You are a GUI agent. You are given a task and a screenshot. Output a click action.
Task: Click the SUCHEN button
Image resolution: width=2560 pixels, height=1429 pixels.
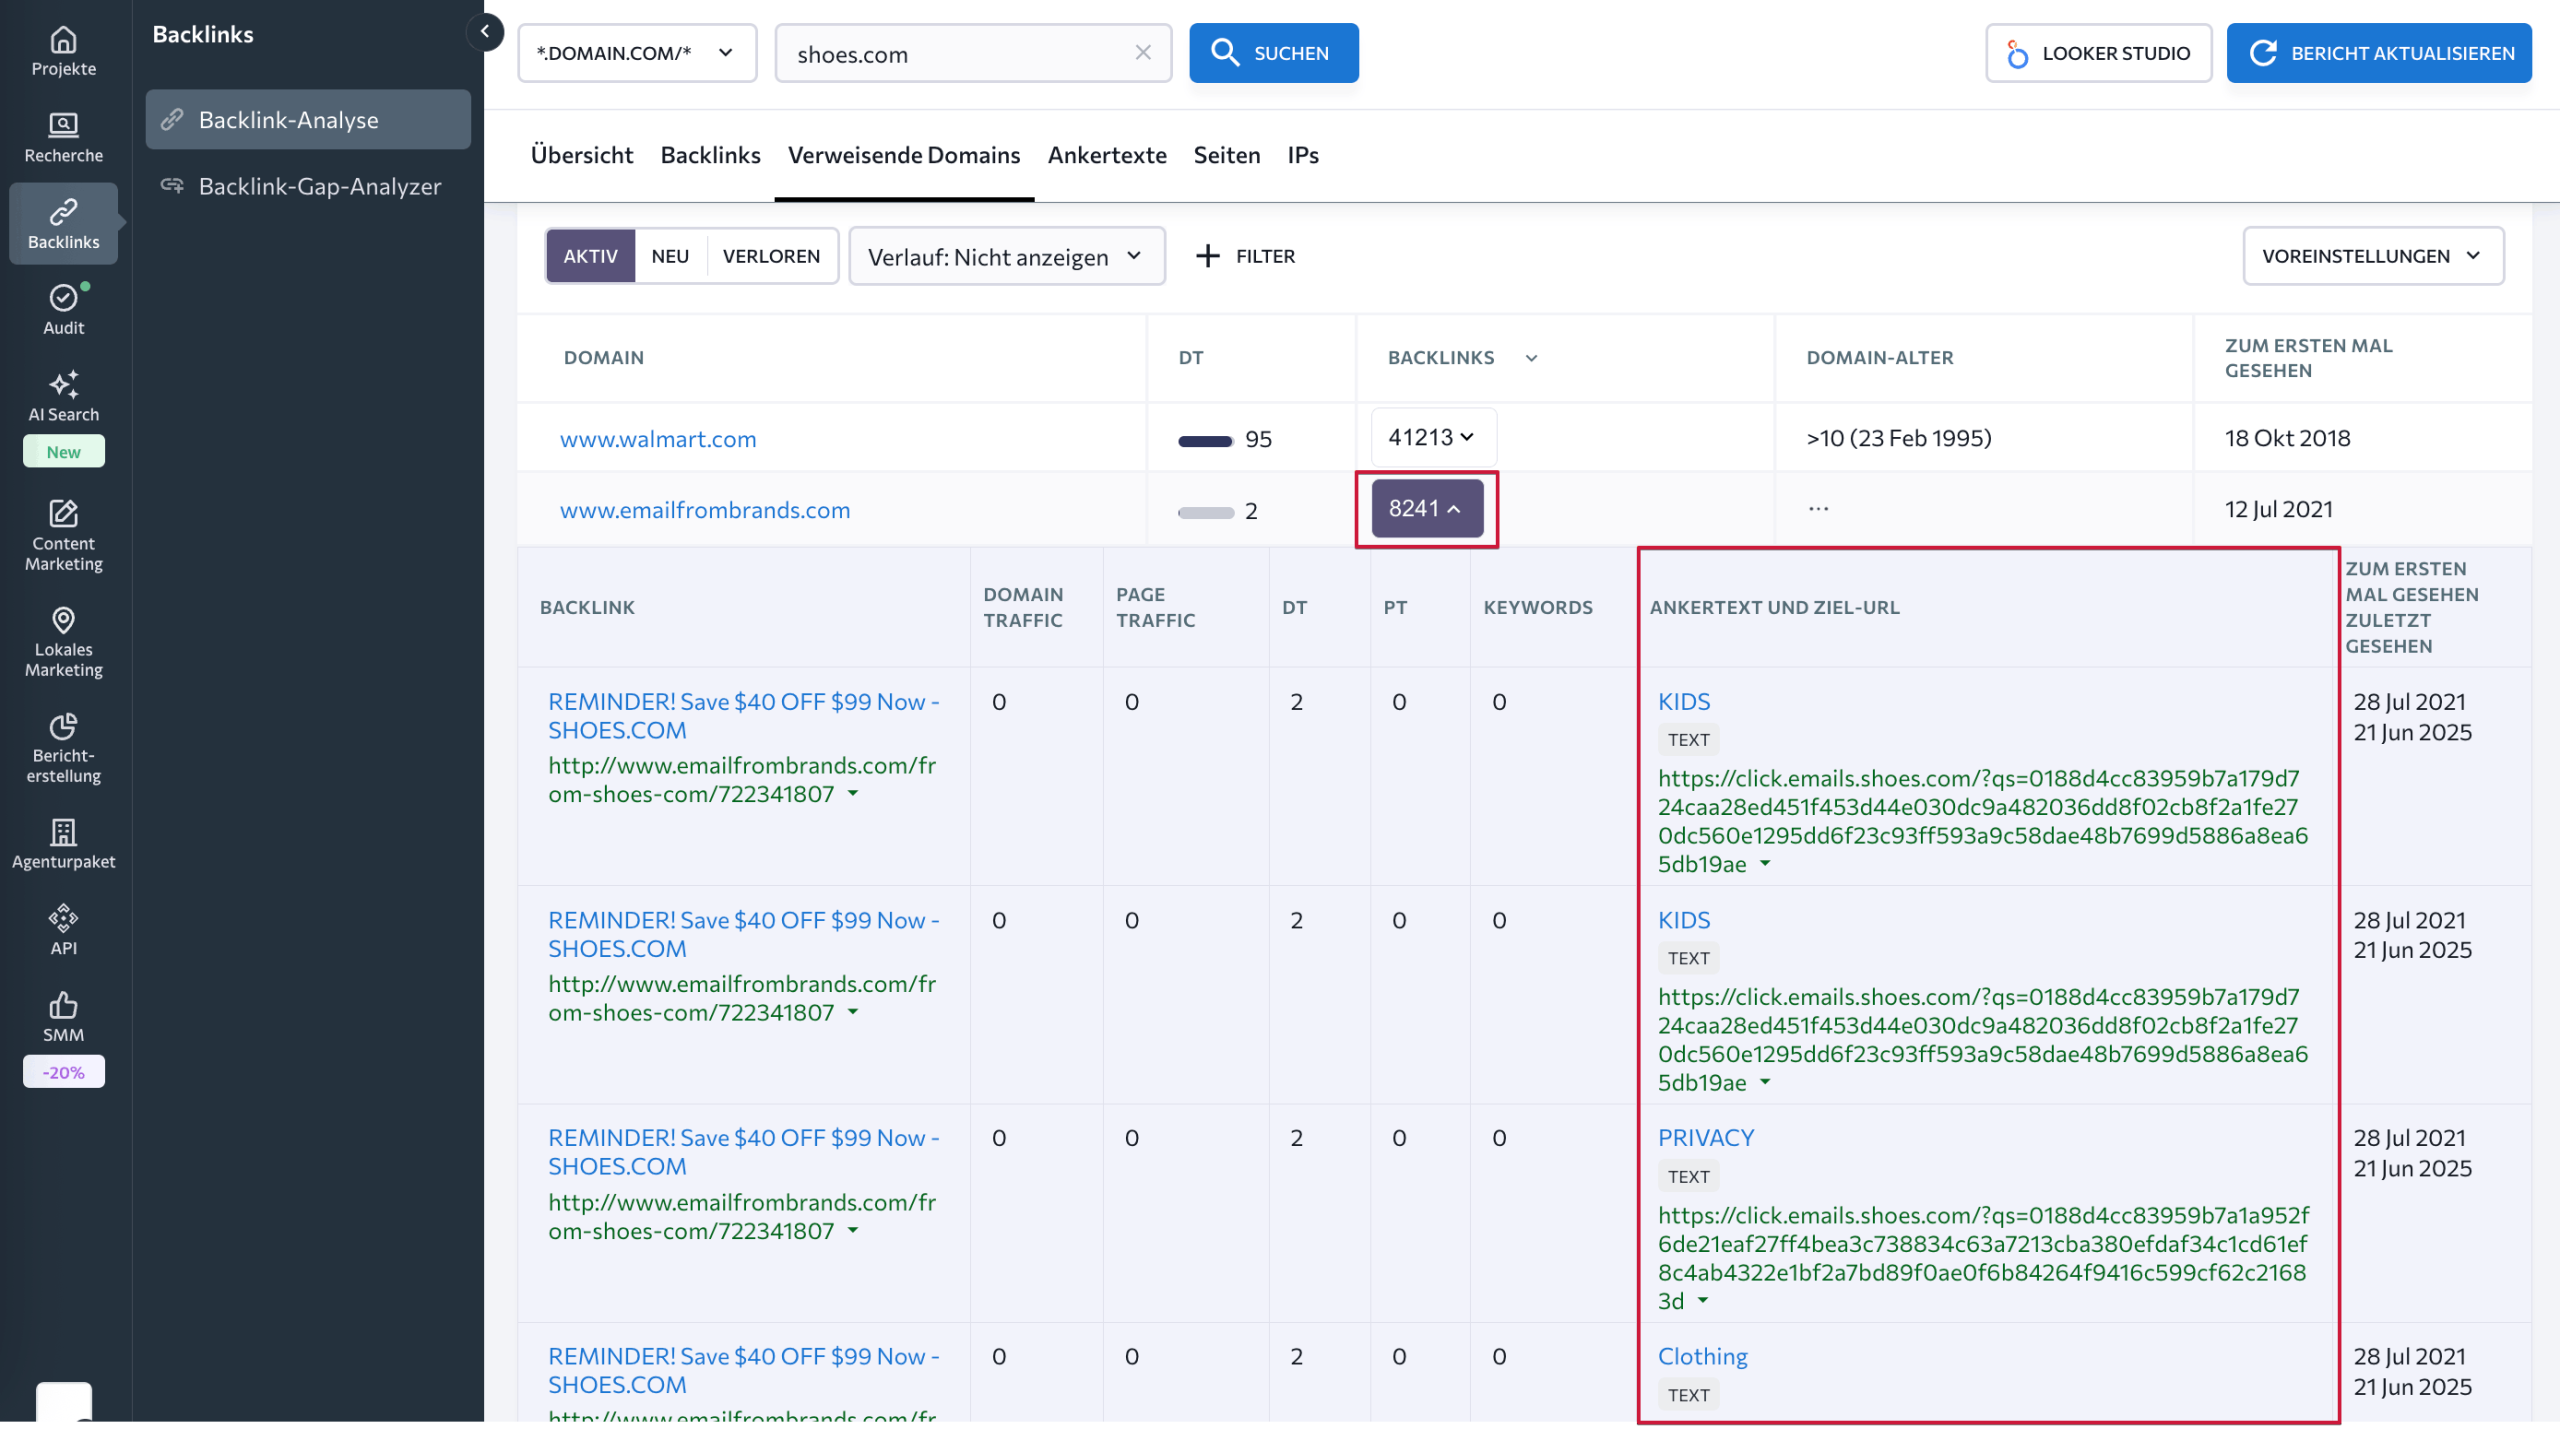1274,53
